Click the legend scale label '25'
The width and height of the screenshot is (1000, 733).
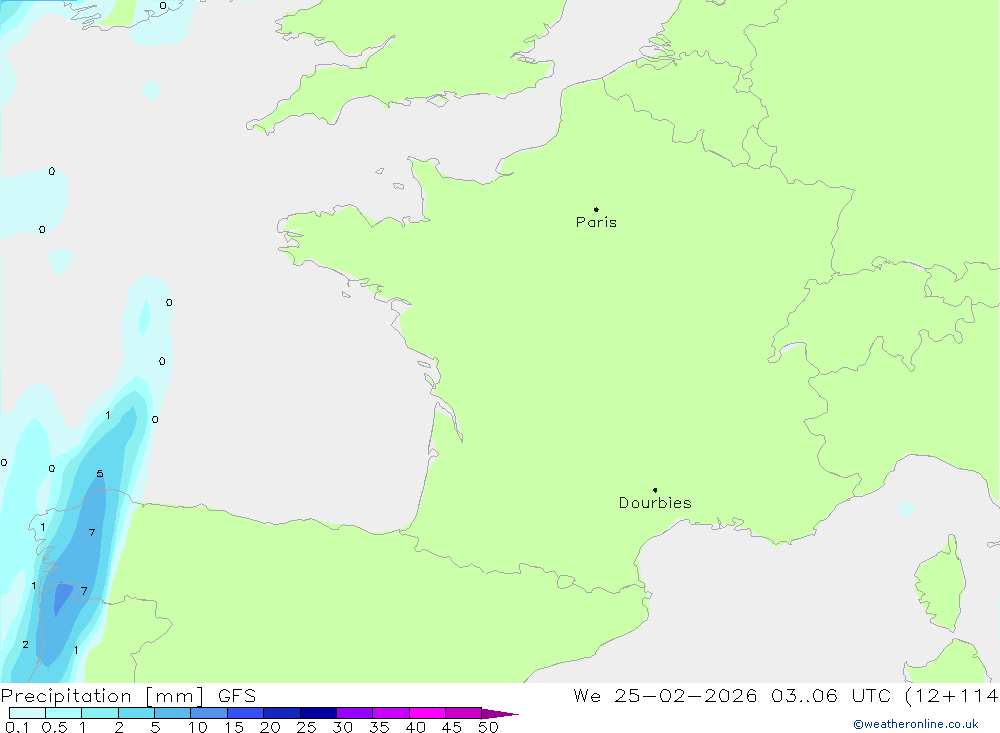306,727
